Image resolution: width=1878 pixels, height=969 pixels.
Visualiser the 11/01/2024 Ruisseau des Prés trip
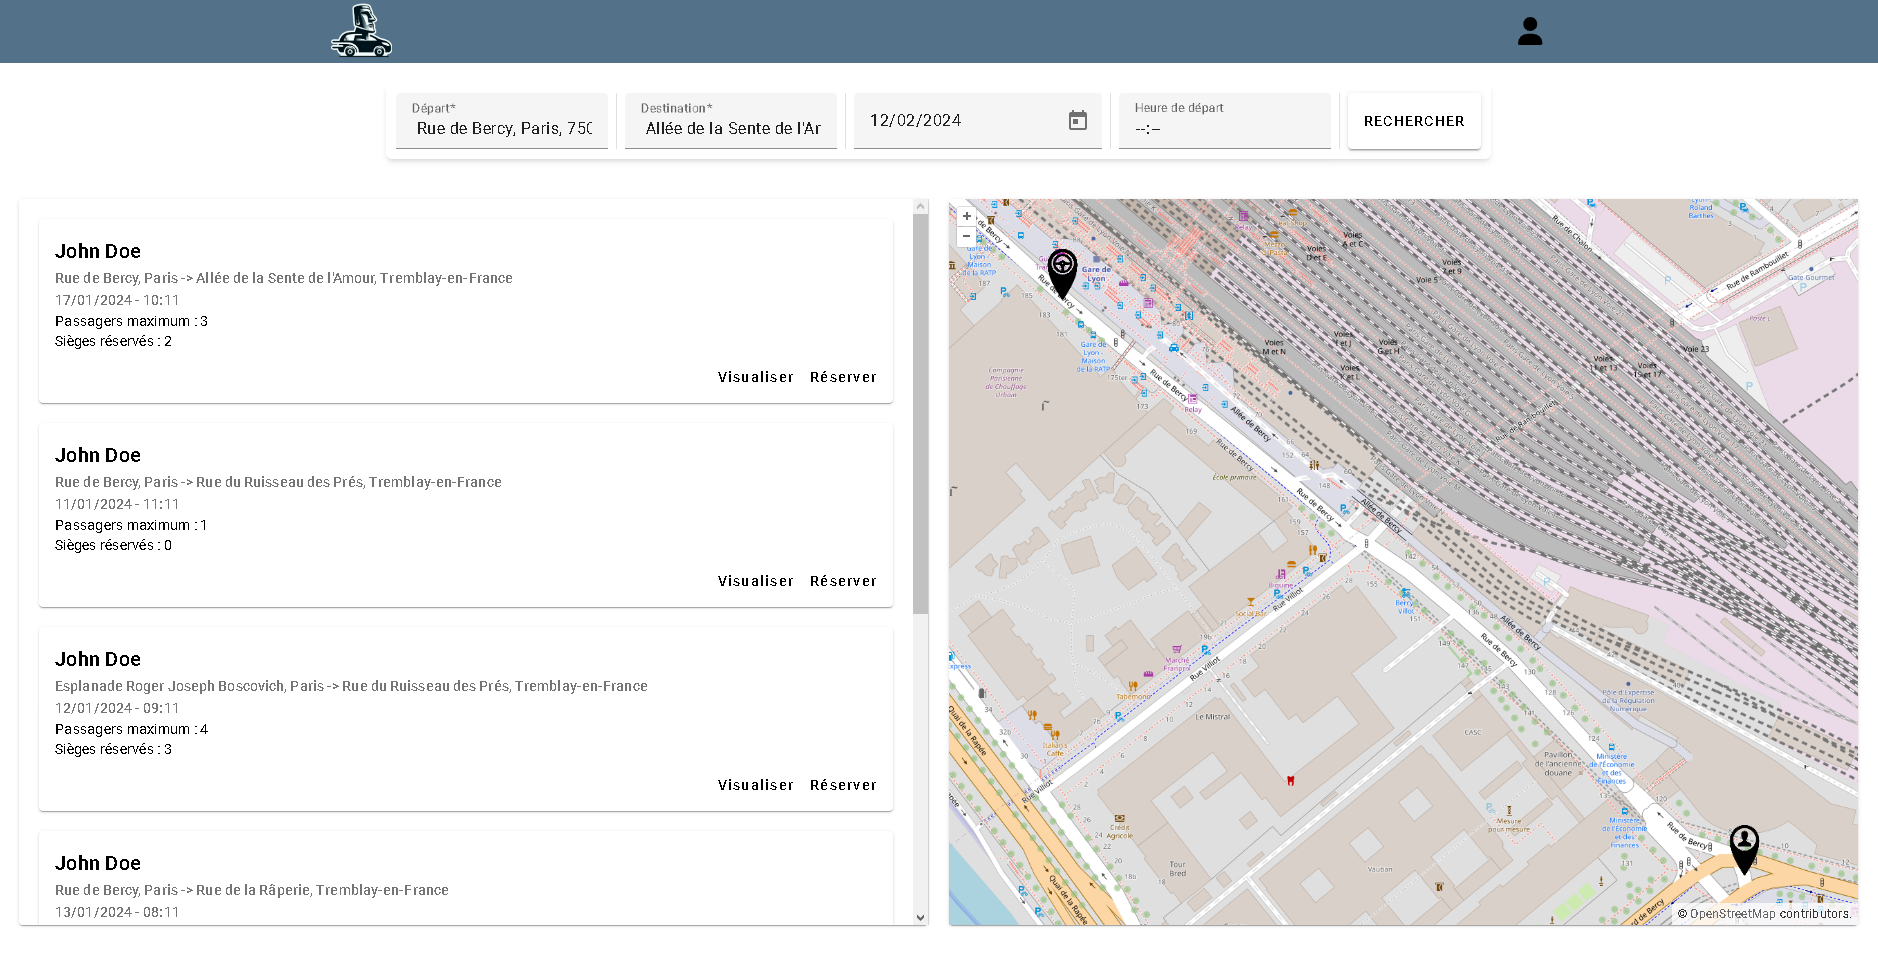pyautogui.click(x=755, y=581)
